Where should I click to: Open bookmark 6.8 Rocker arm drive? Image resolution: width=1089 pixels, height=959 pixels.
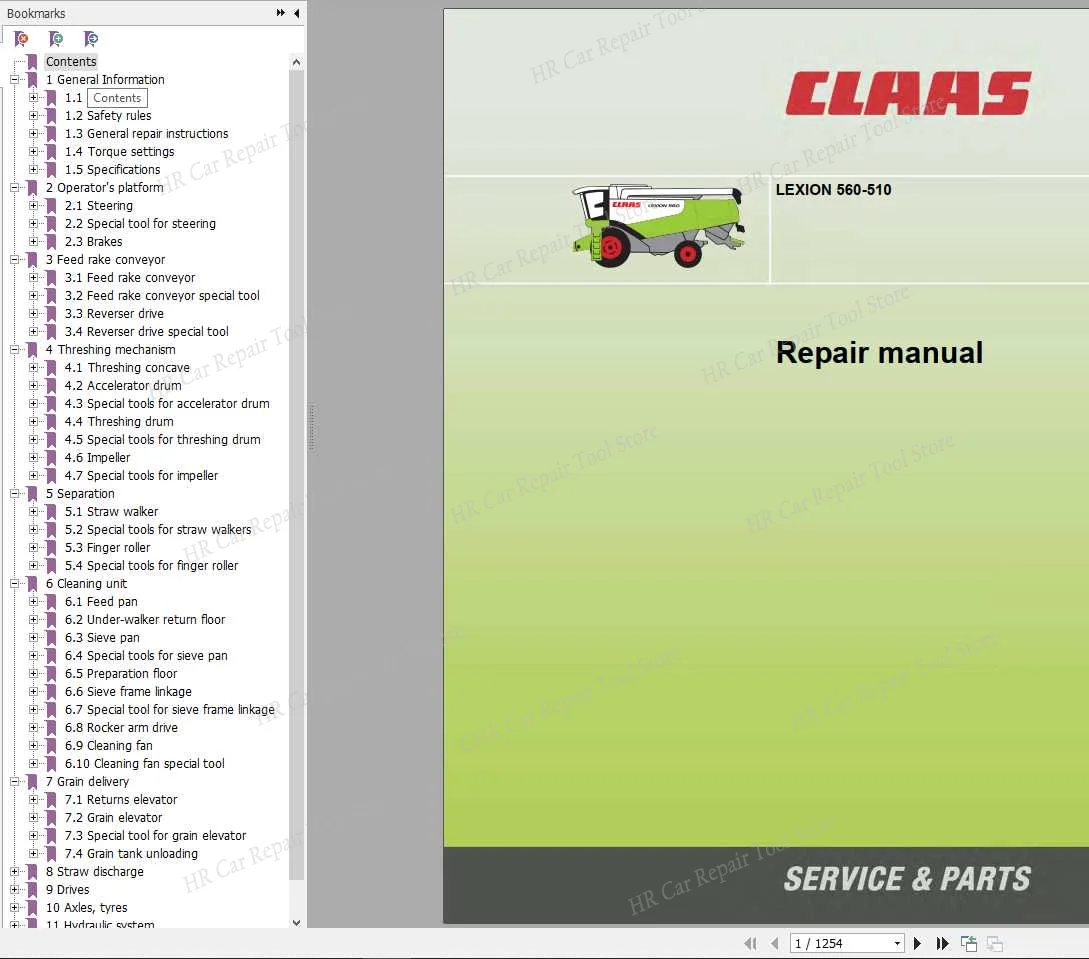pyautogui.click(x=121, y=728)
